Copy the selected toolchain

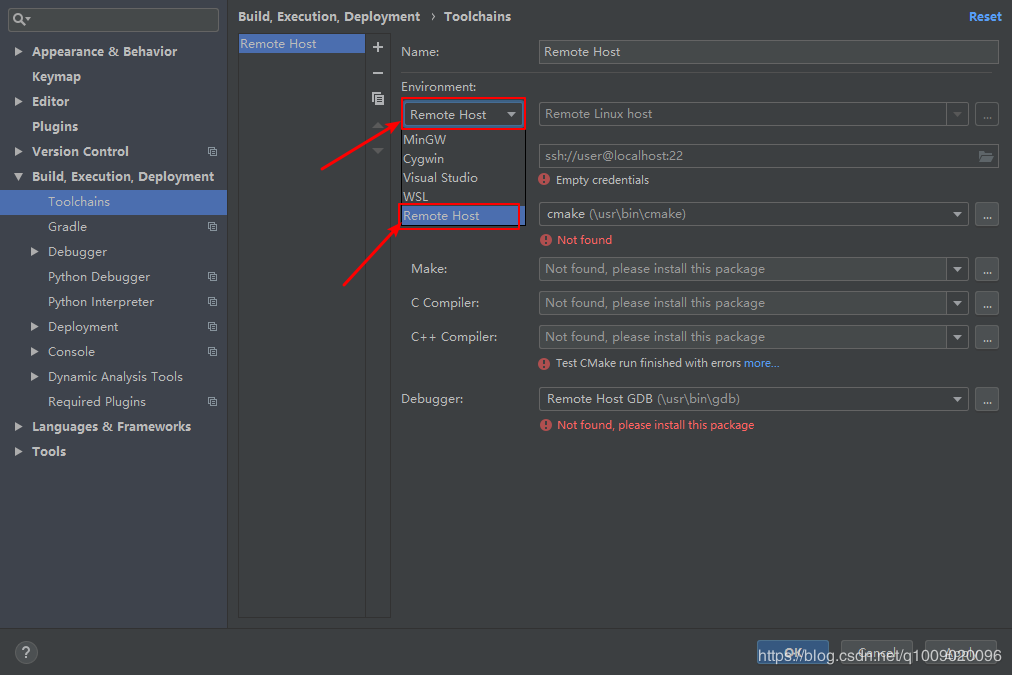378,99
